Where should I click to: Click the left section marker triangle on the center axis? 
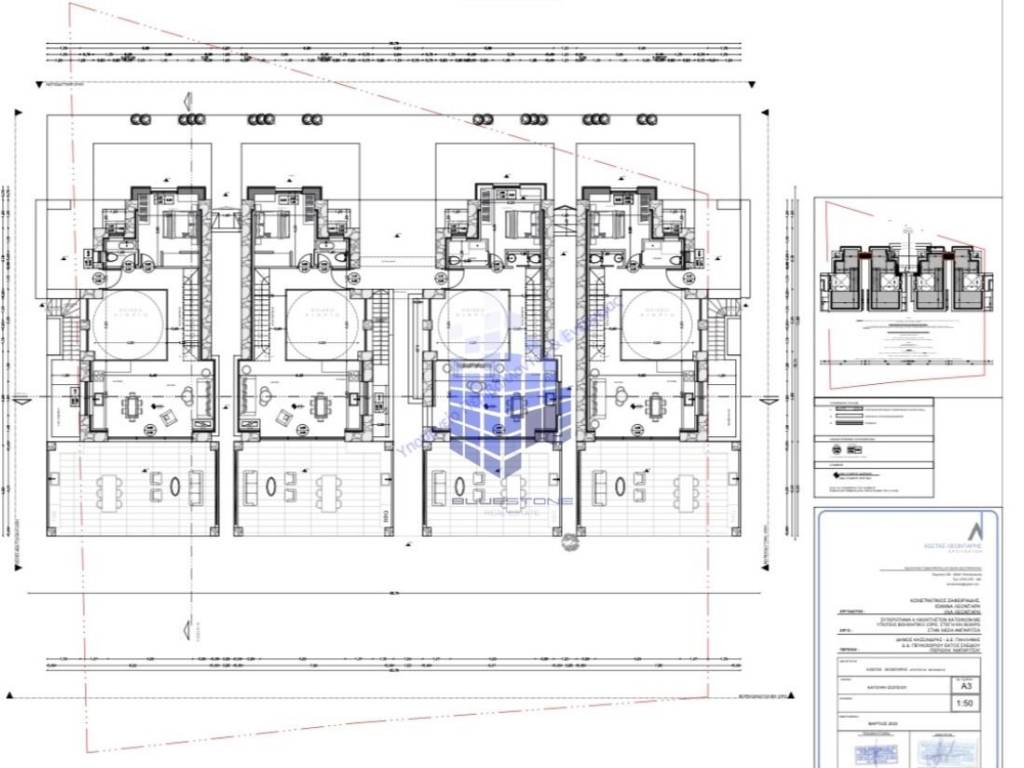coord(20,400)
